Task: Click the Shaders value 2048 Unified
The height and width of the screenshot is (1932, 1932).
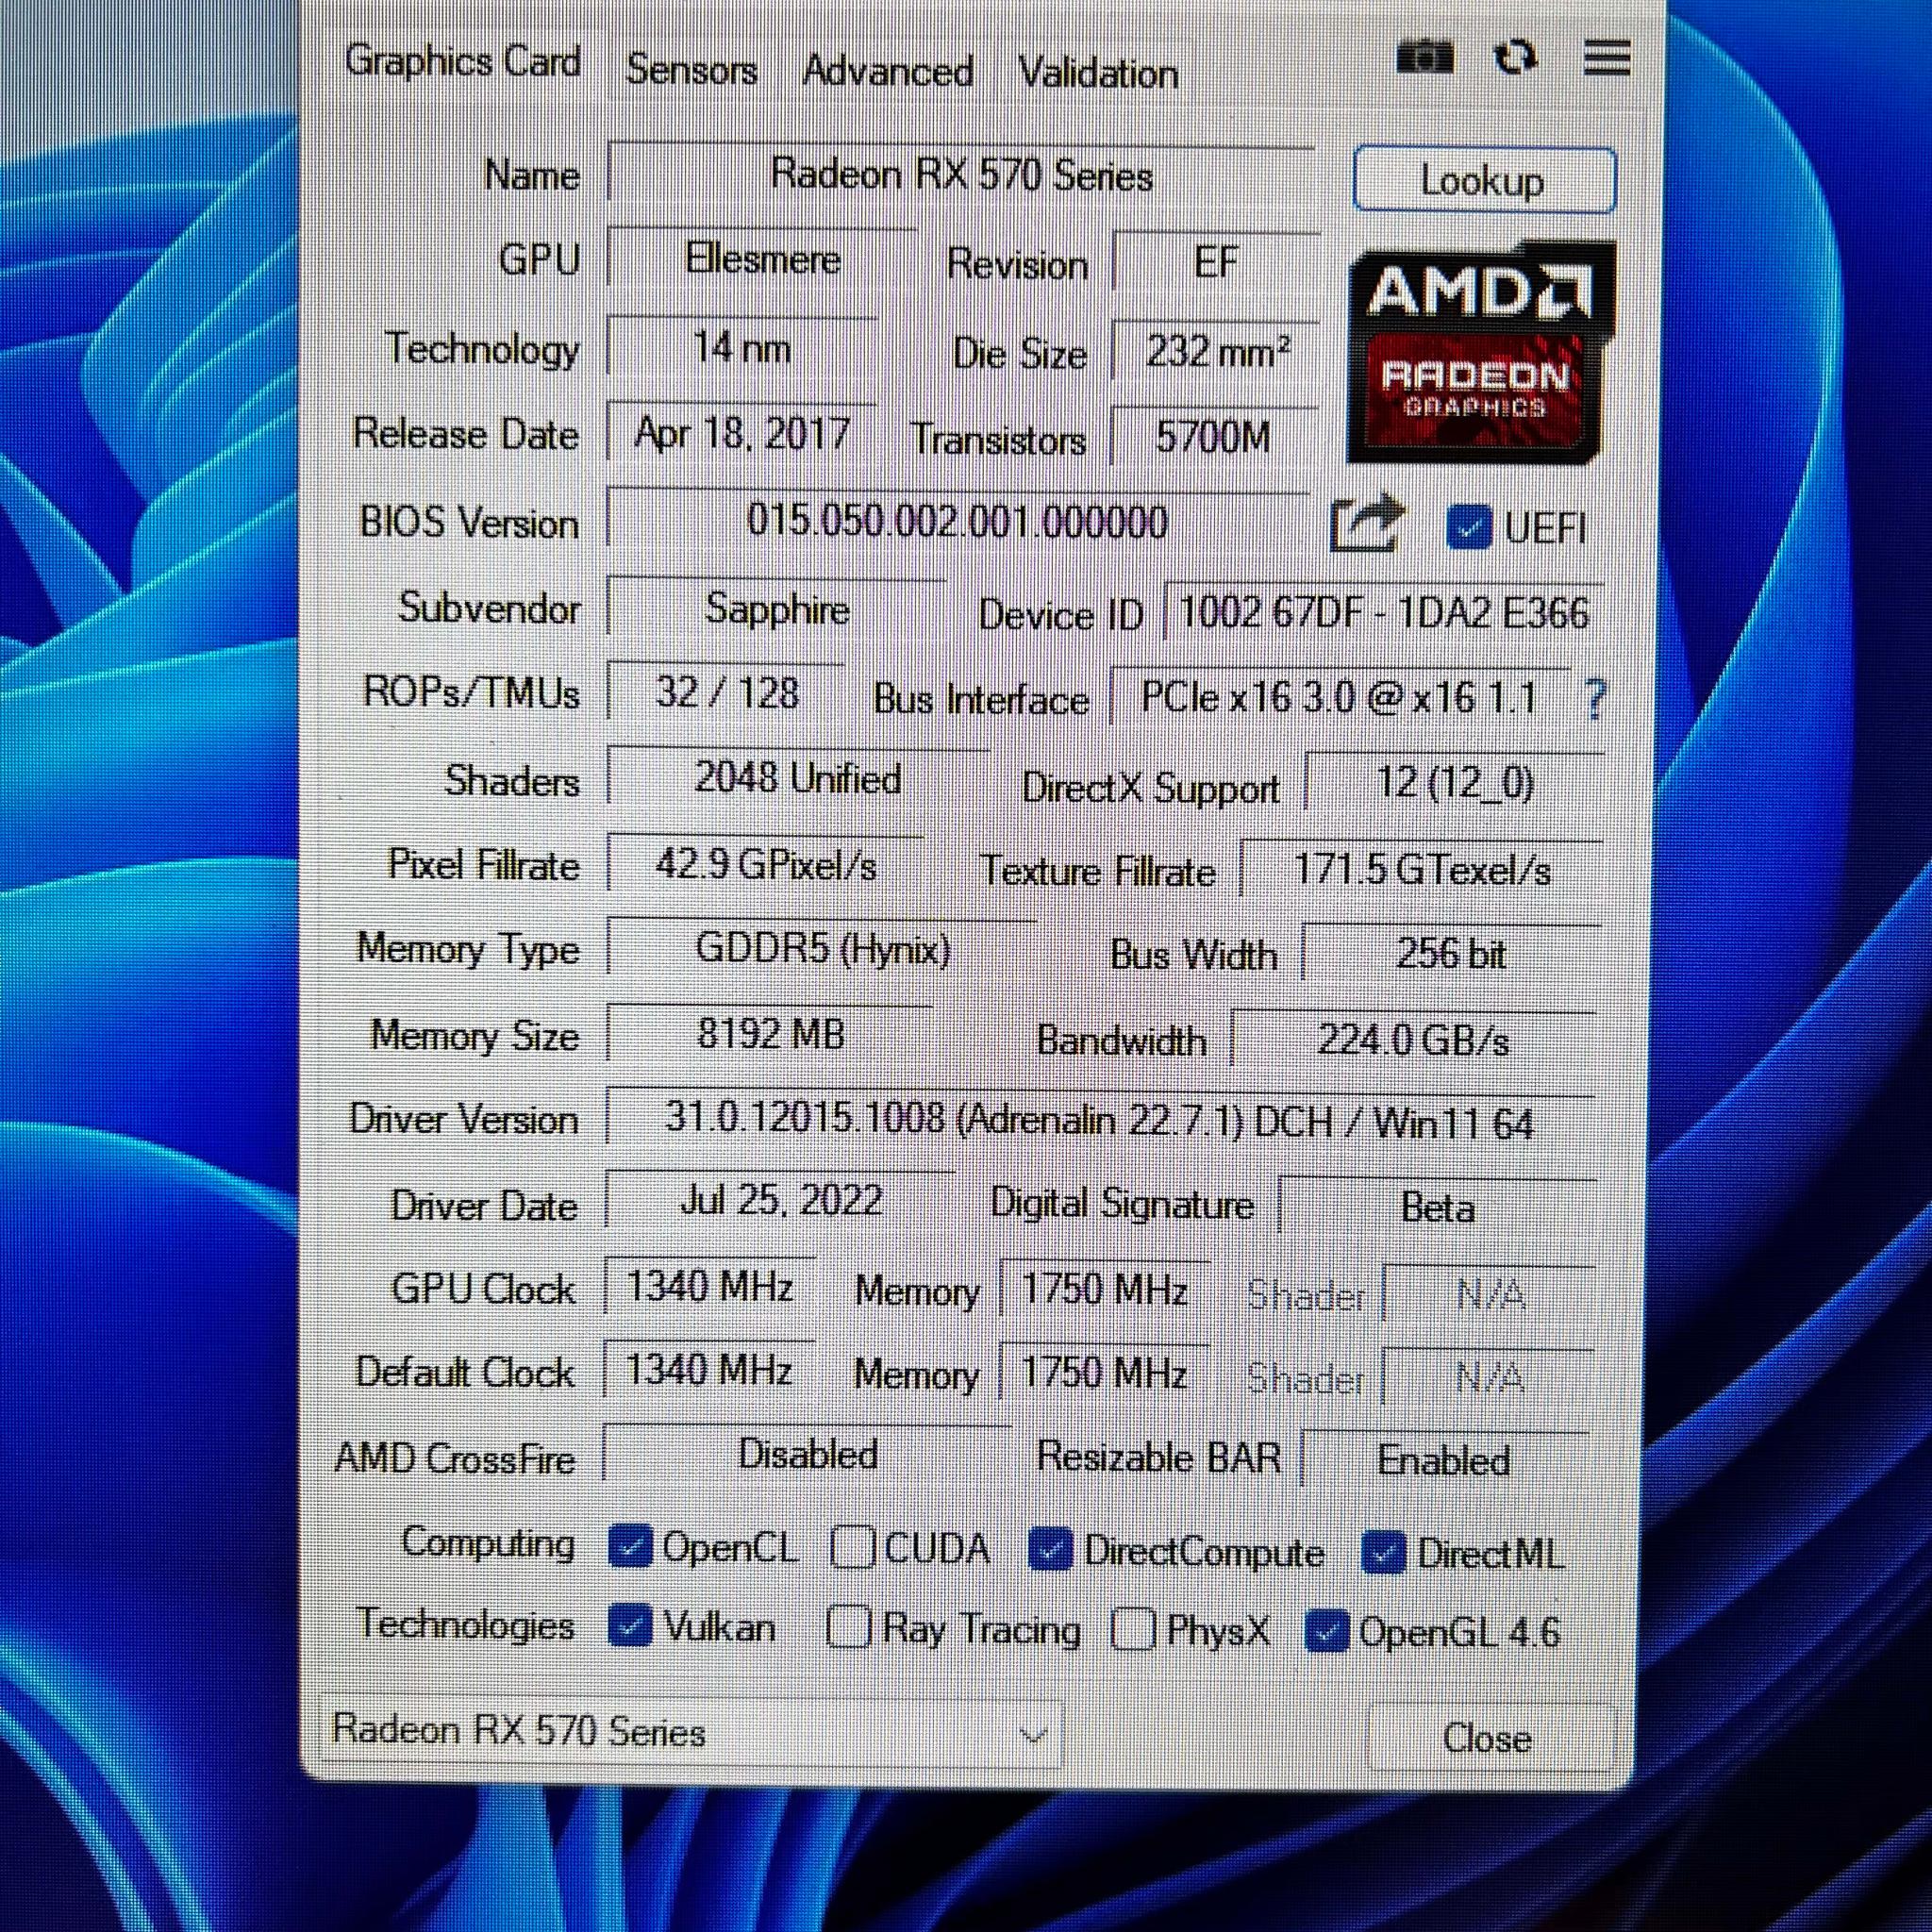Action: (x=798, y=778)
